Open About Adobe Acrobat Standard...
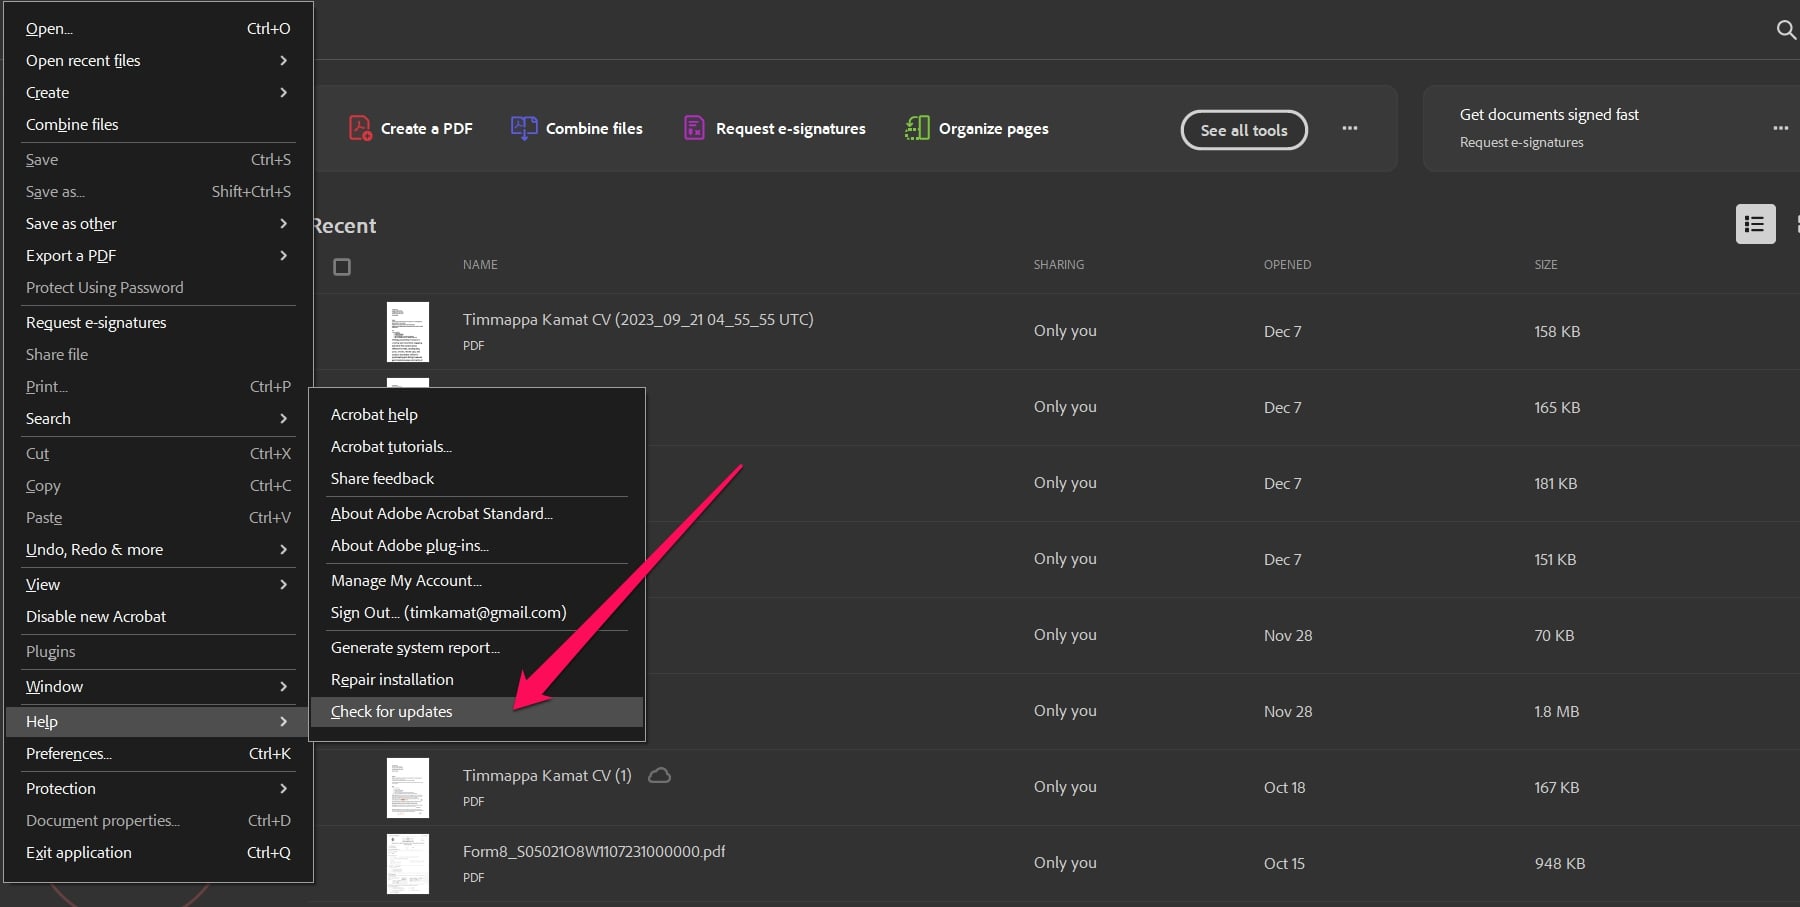Screen dimensions: 1800x907 (477, 513)
